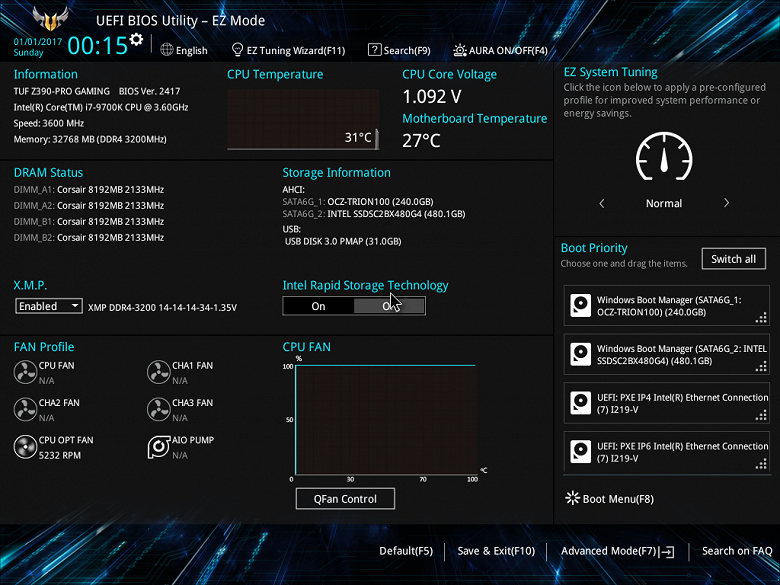Click BIOS Ver. 2417 text
The height and width of the screenshot is (585, 780).
click(x=149, y=91)
